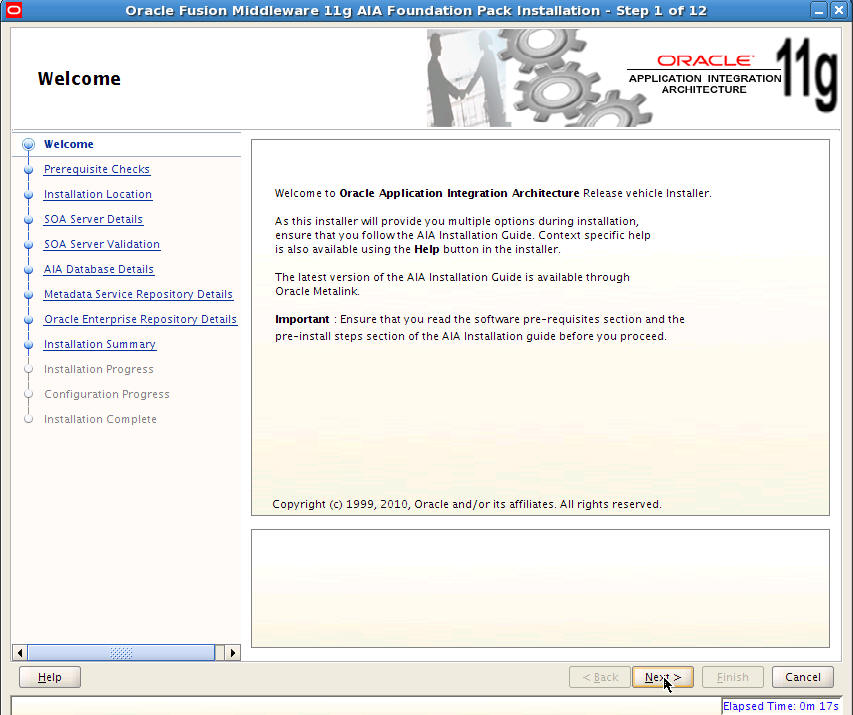Click the Oracle logo in header
Viewport: 853px width, 715px height.
705,60
